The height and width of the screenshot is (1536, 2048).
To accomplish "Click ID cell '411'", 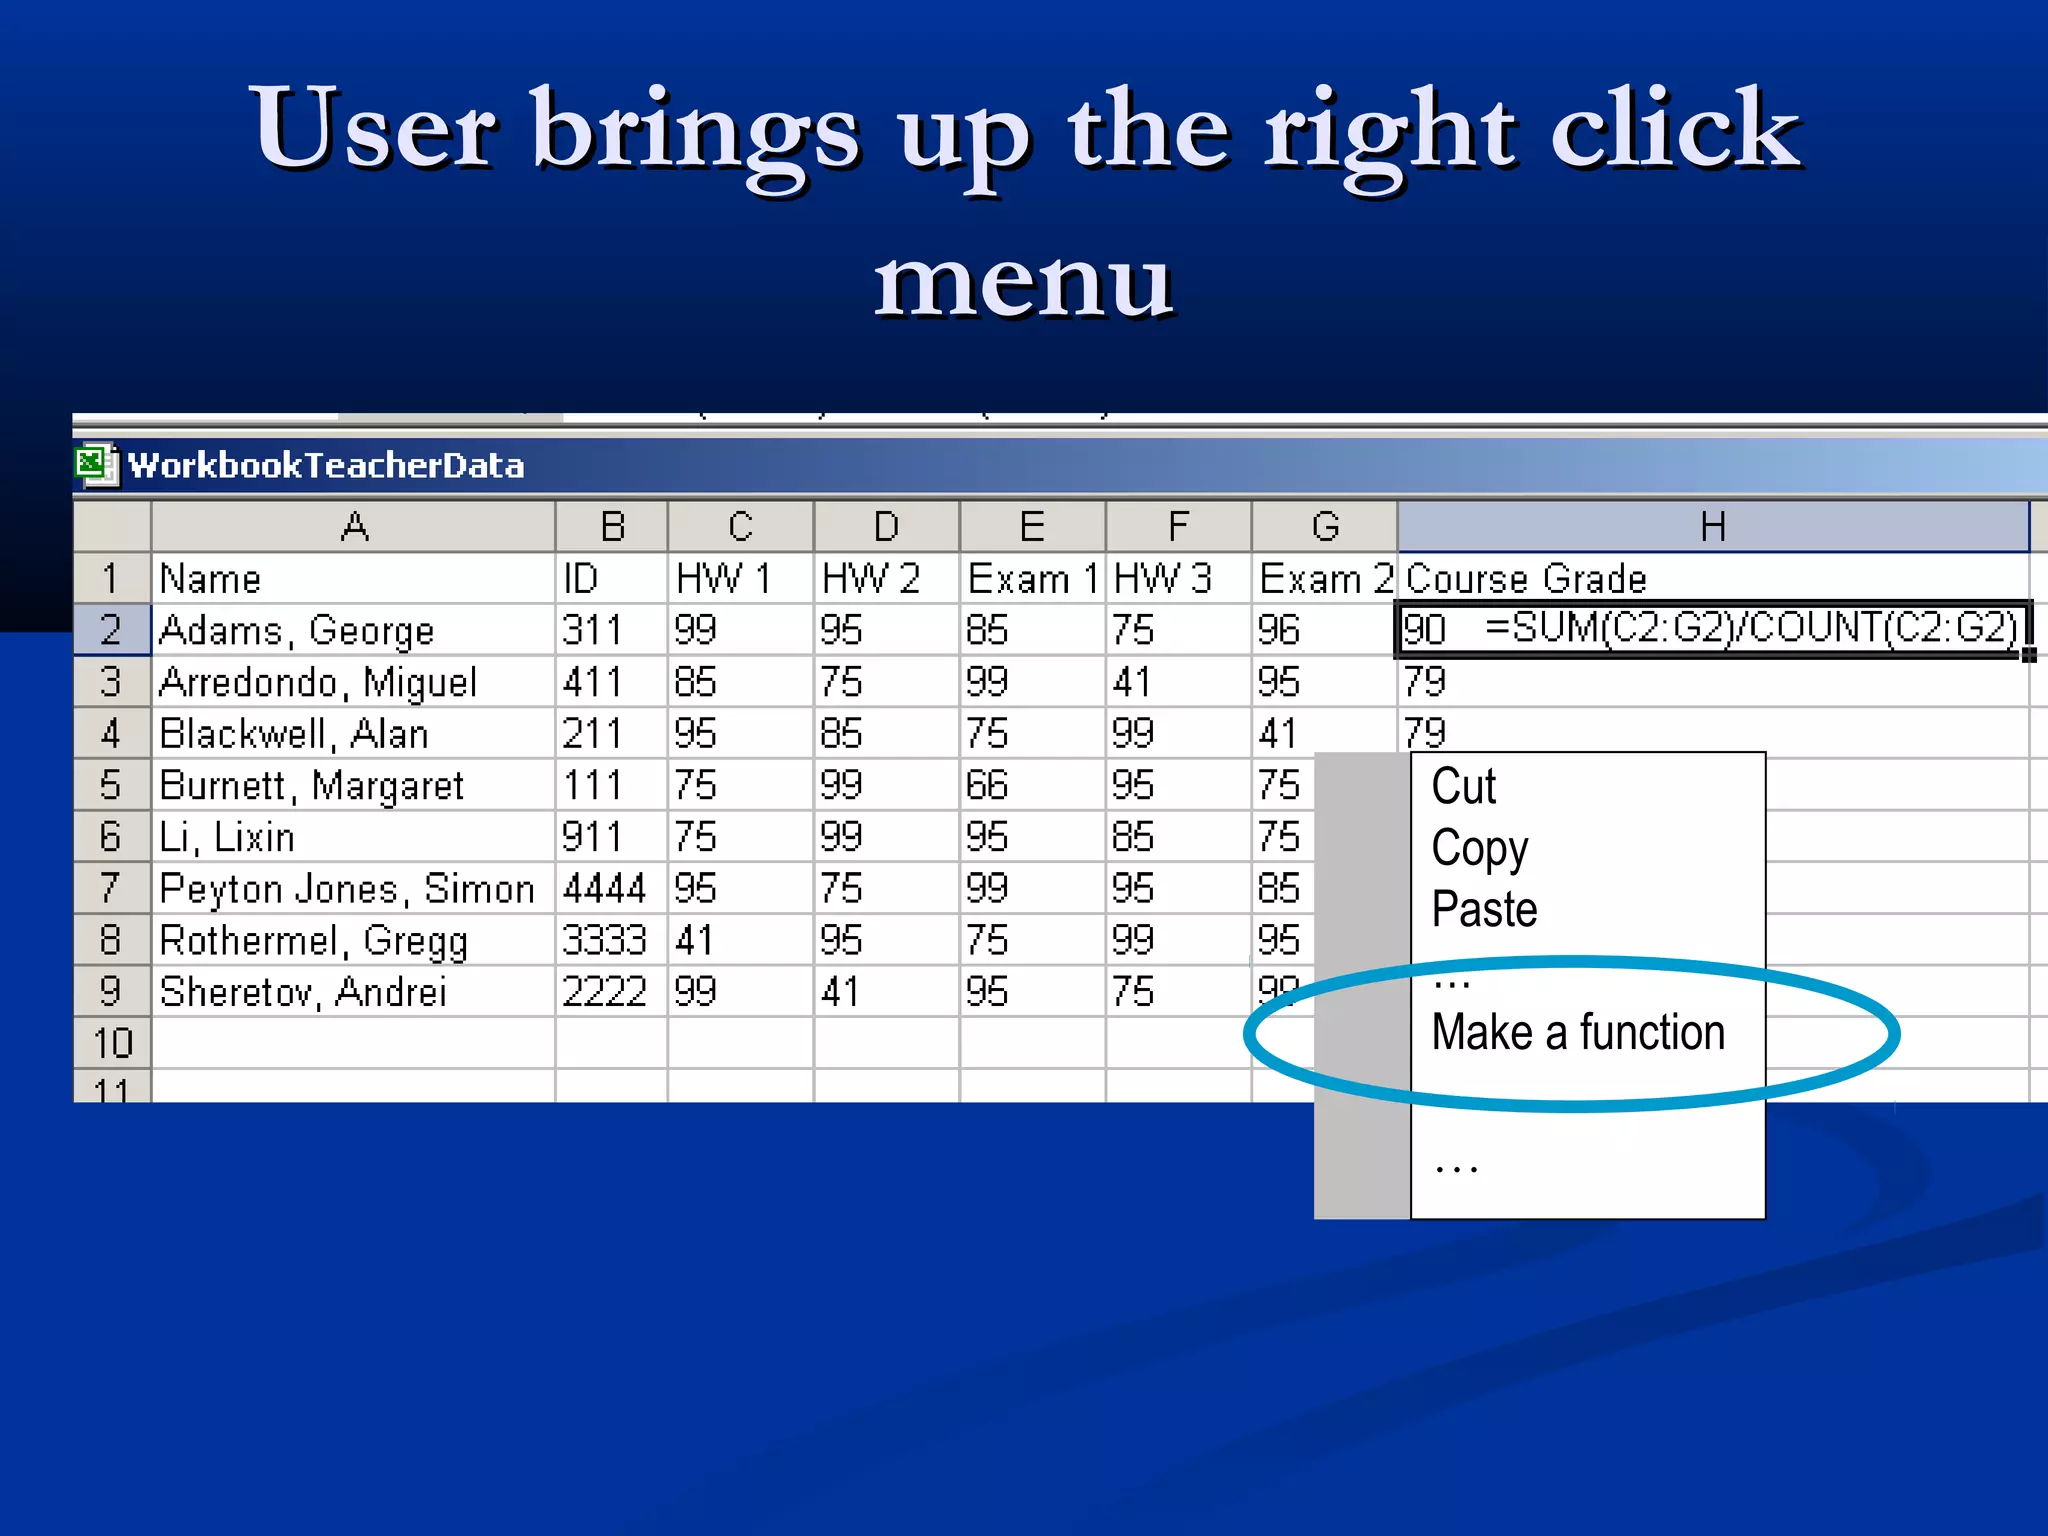I will coord(612,682).
